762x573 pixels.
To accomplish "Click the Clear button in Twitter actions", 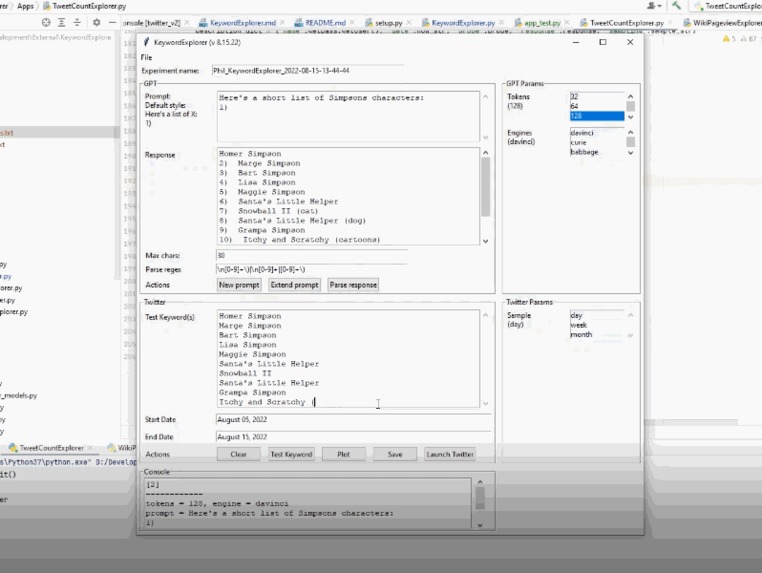I will [x=239, y=454].
